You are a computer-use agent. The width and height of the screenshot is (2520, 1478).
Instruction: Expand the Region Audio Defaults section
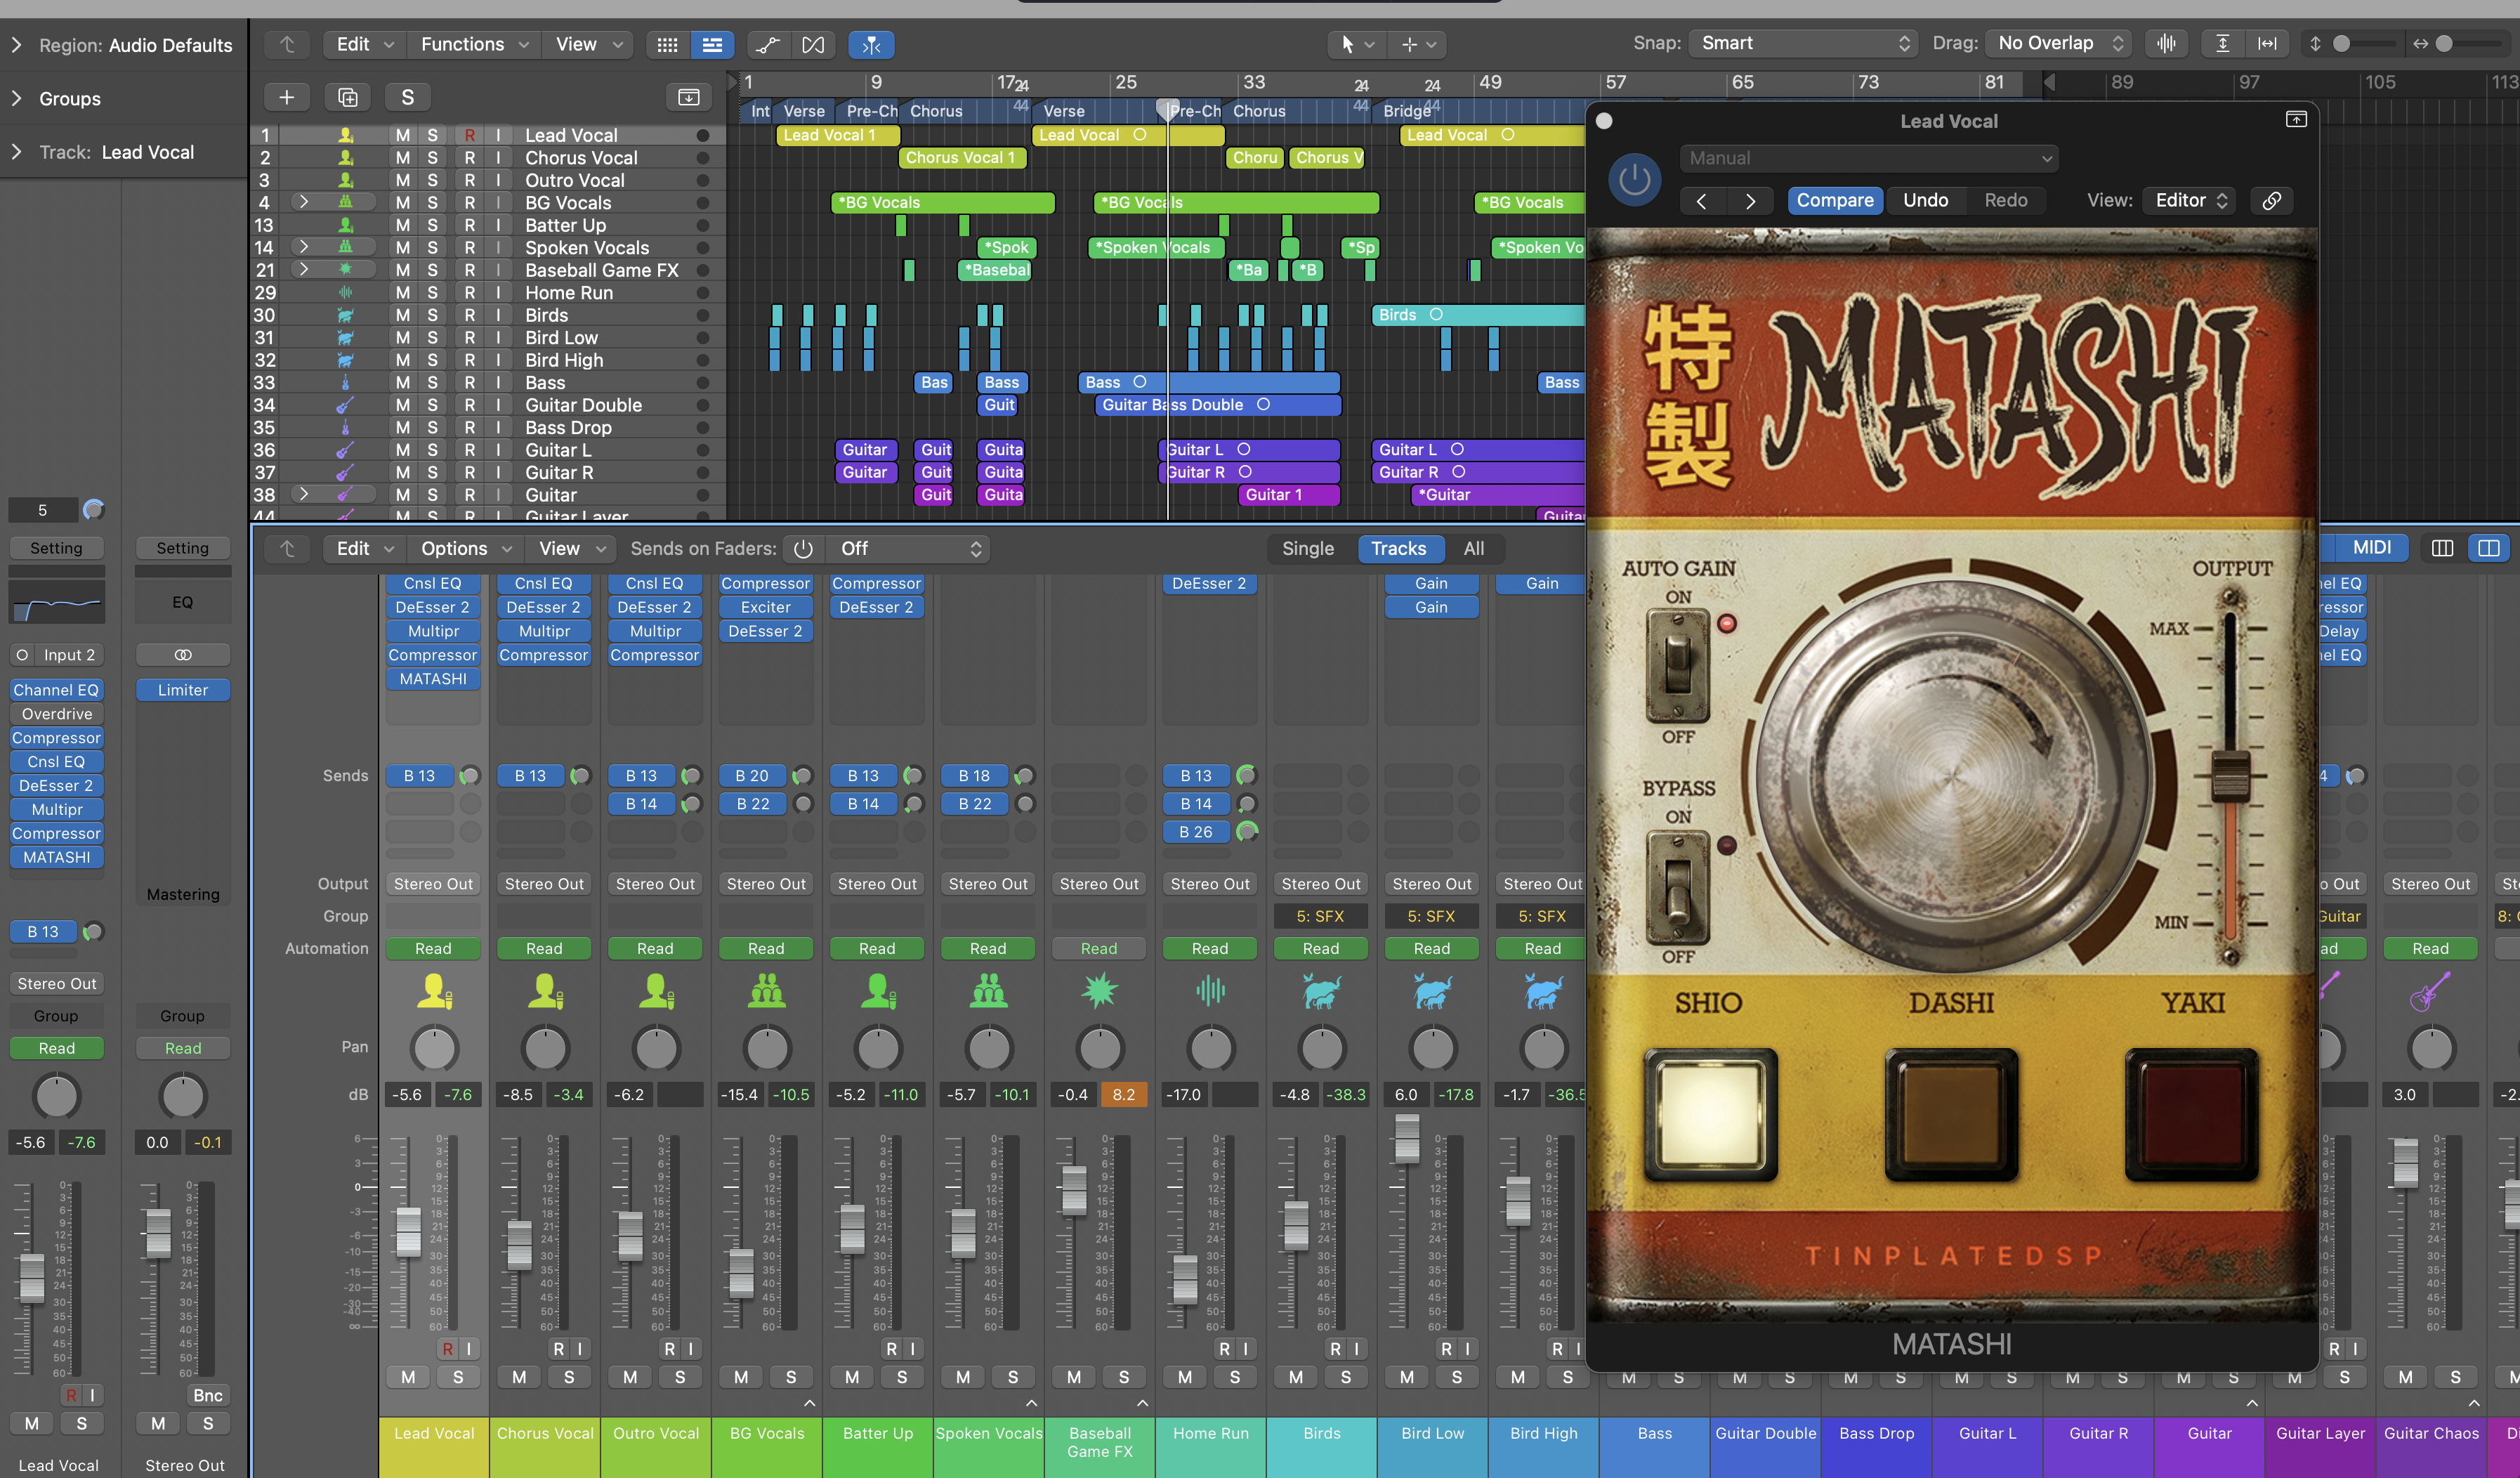tap(16, 45)
